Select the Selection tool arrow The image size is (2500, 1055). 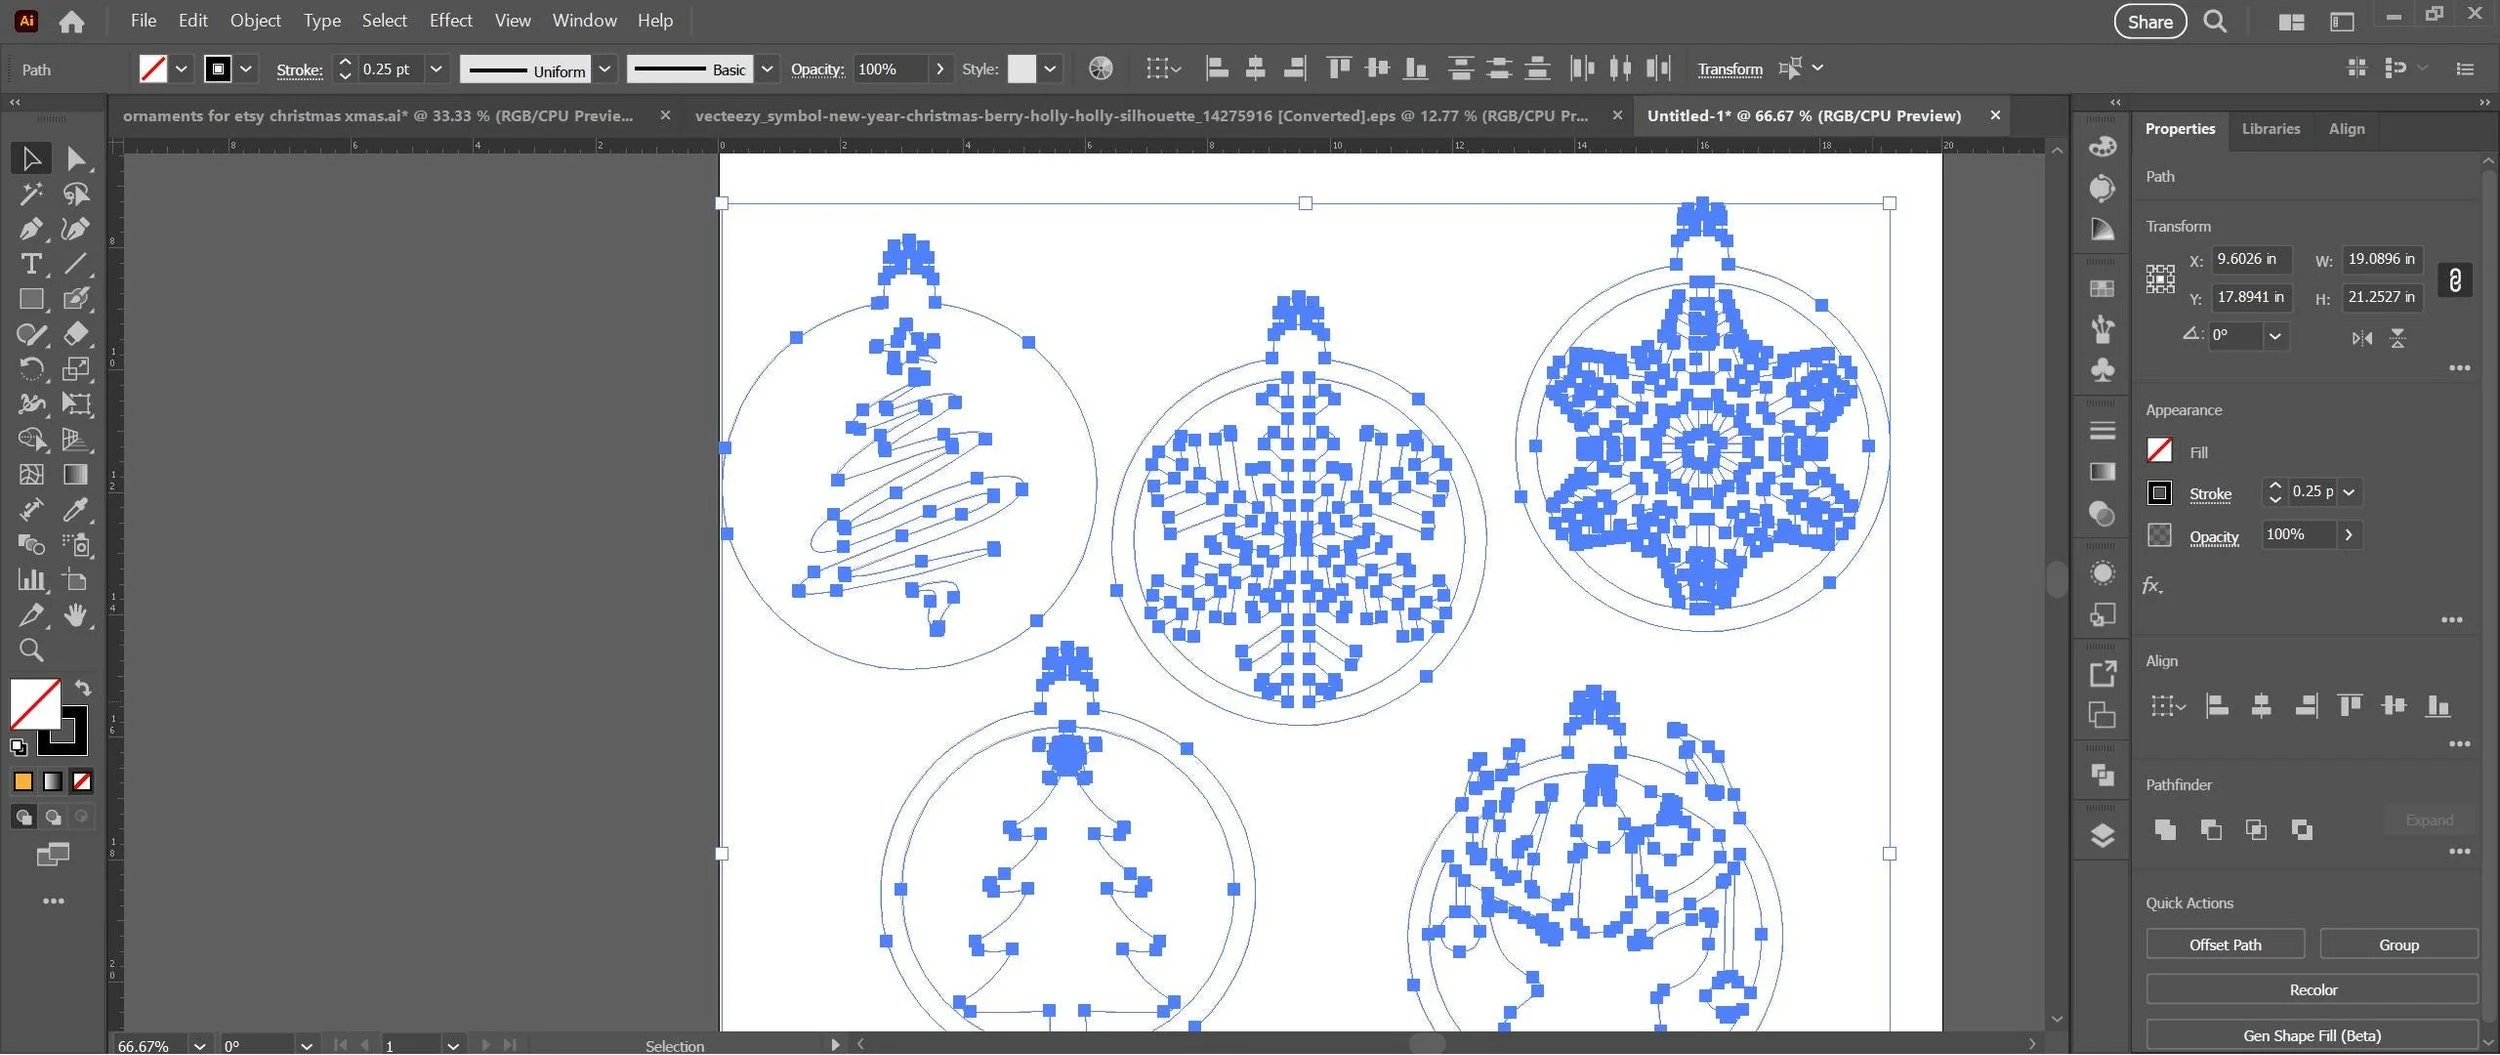click(31, 158)
